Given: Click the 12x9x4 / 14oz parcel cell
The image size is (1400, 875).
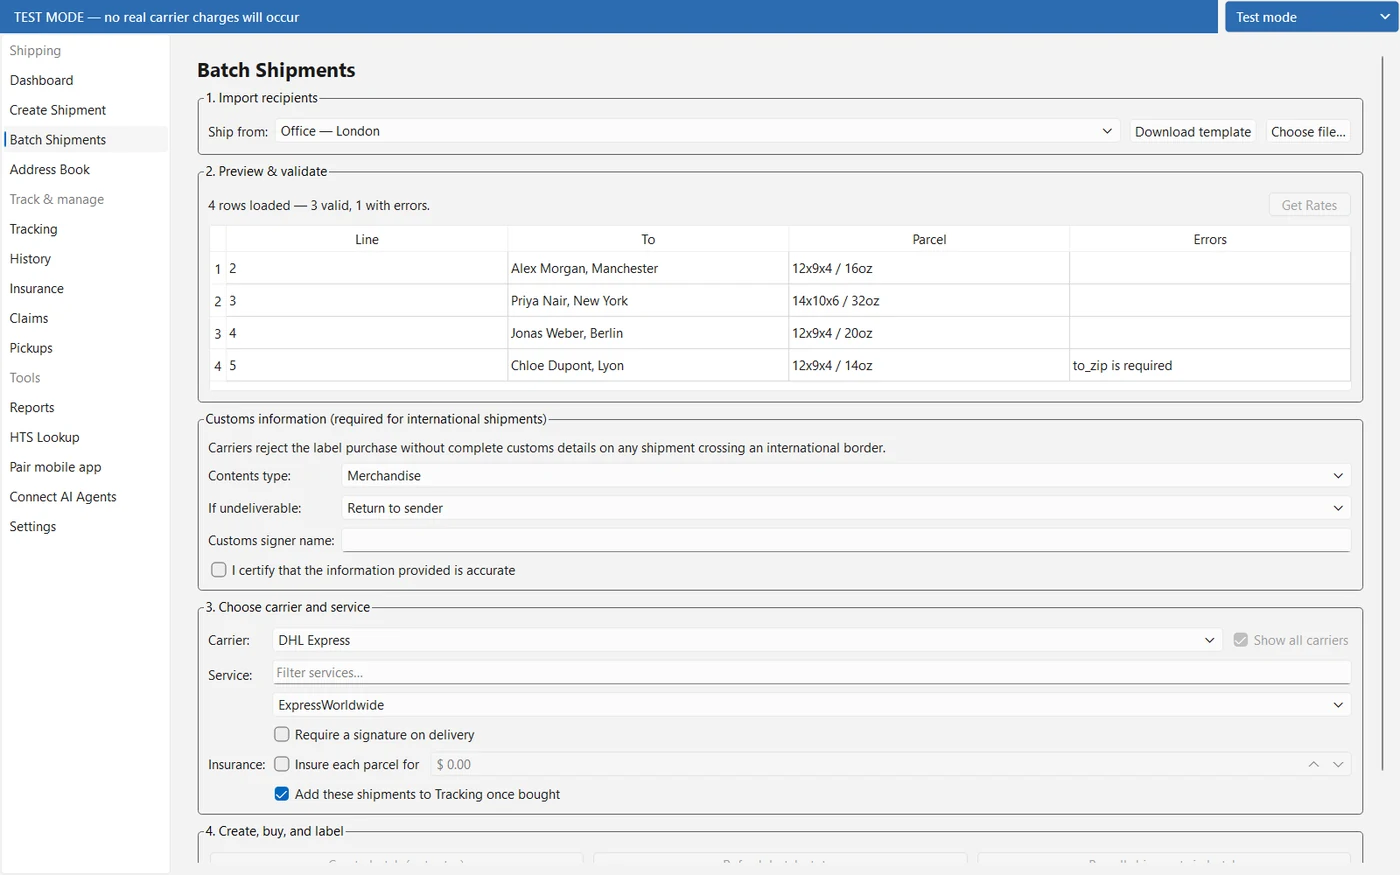Looking at the screenshot, I should tap(929, 366).
